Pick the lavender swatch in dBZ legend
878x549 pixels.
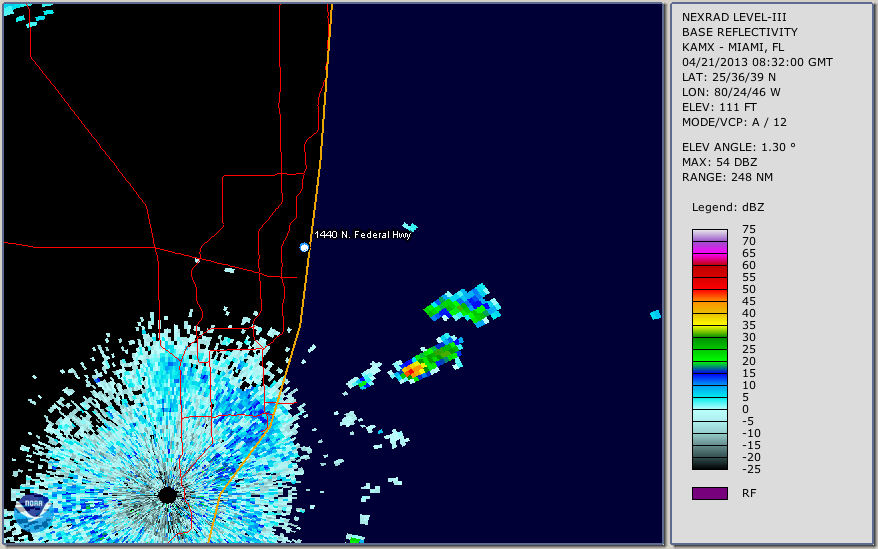point(709,235)
